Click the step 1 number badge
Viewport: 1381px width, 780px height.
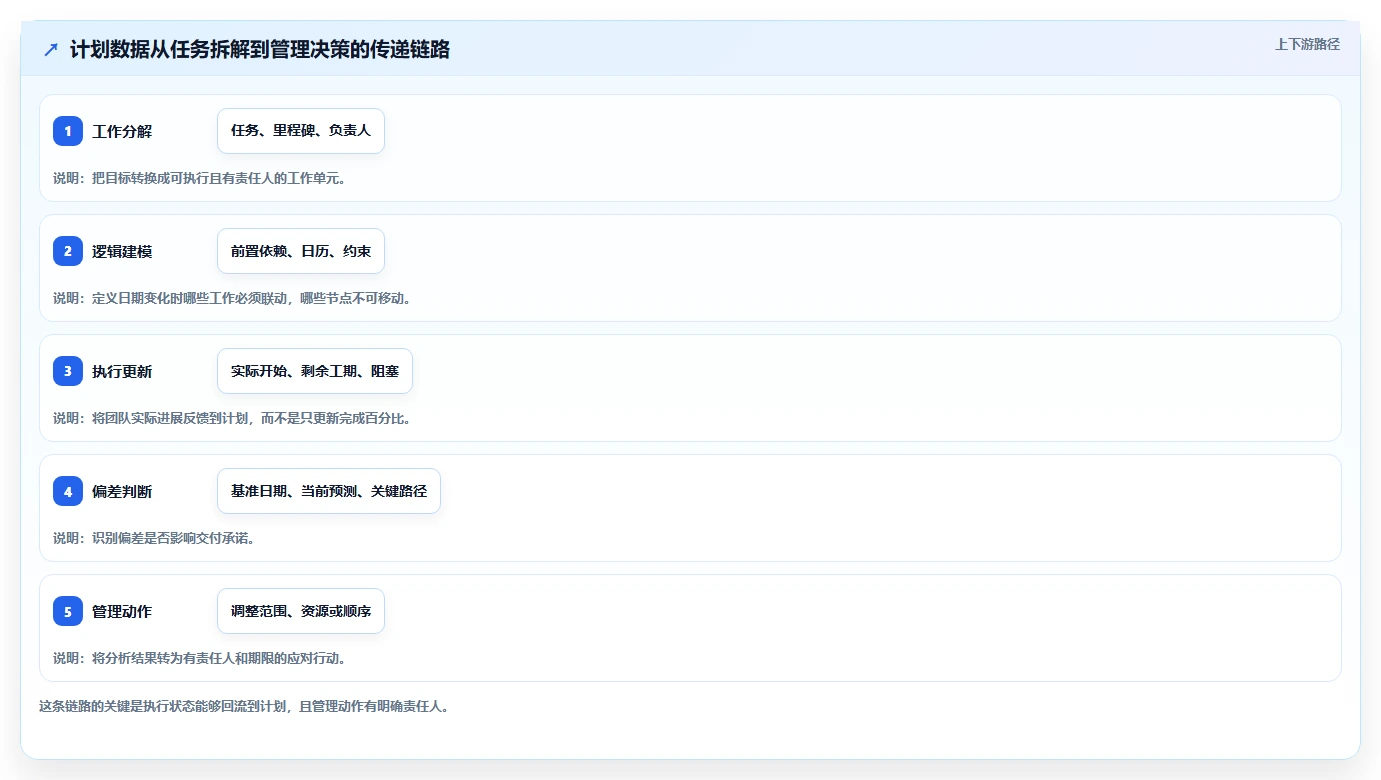click(x=68, y=131)
